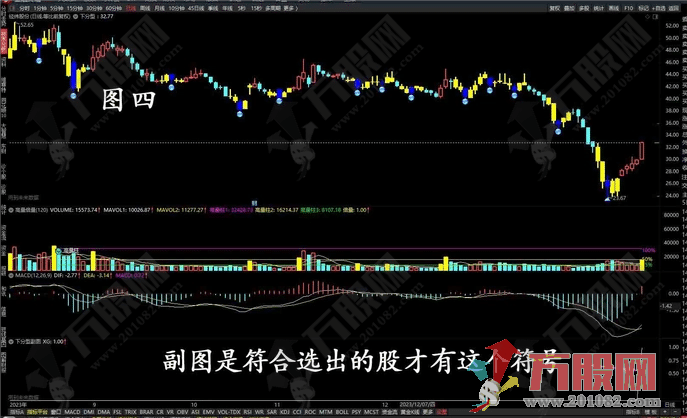Expand the 更多 indicators menu in the bottom bar

(428, 412)
